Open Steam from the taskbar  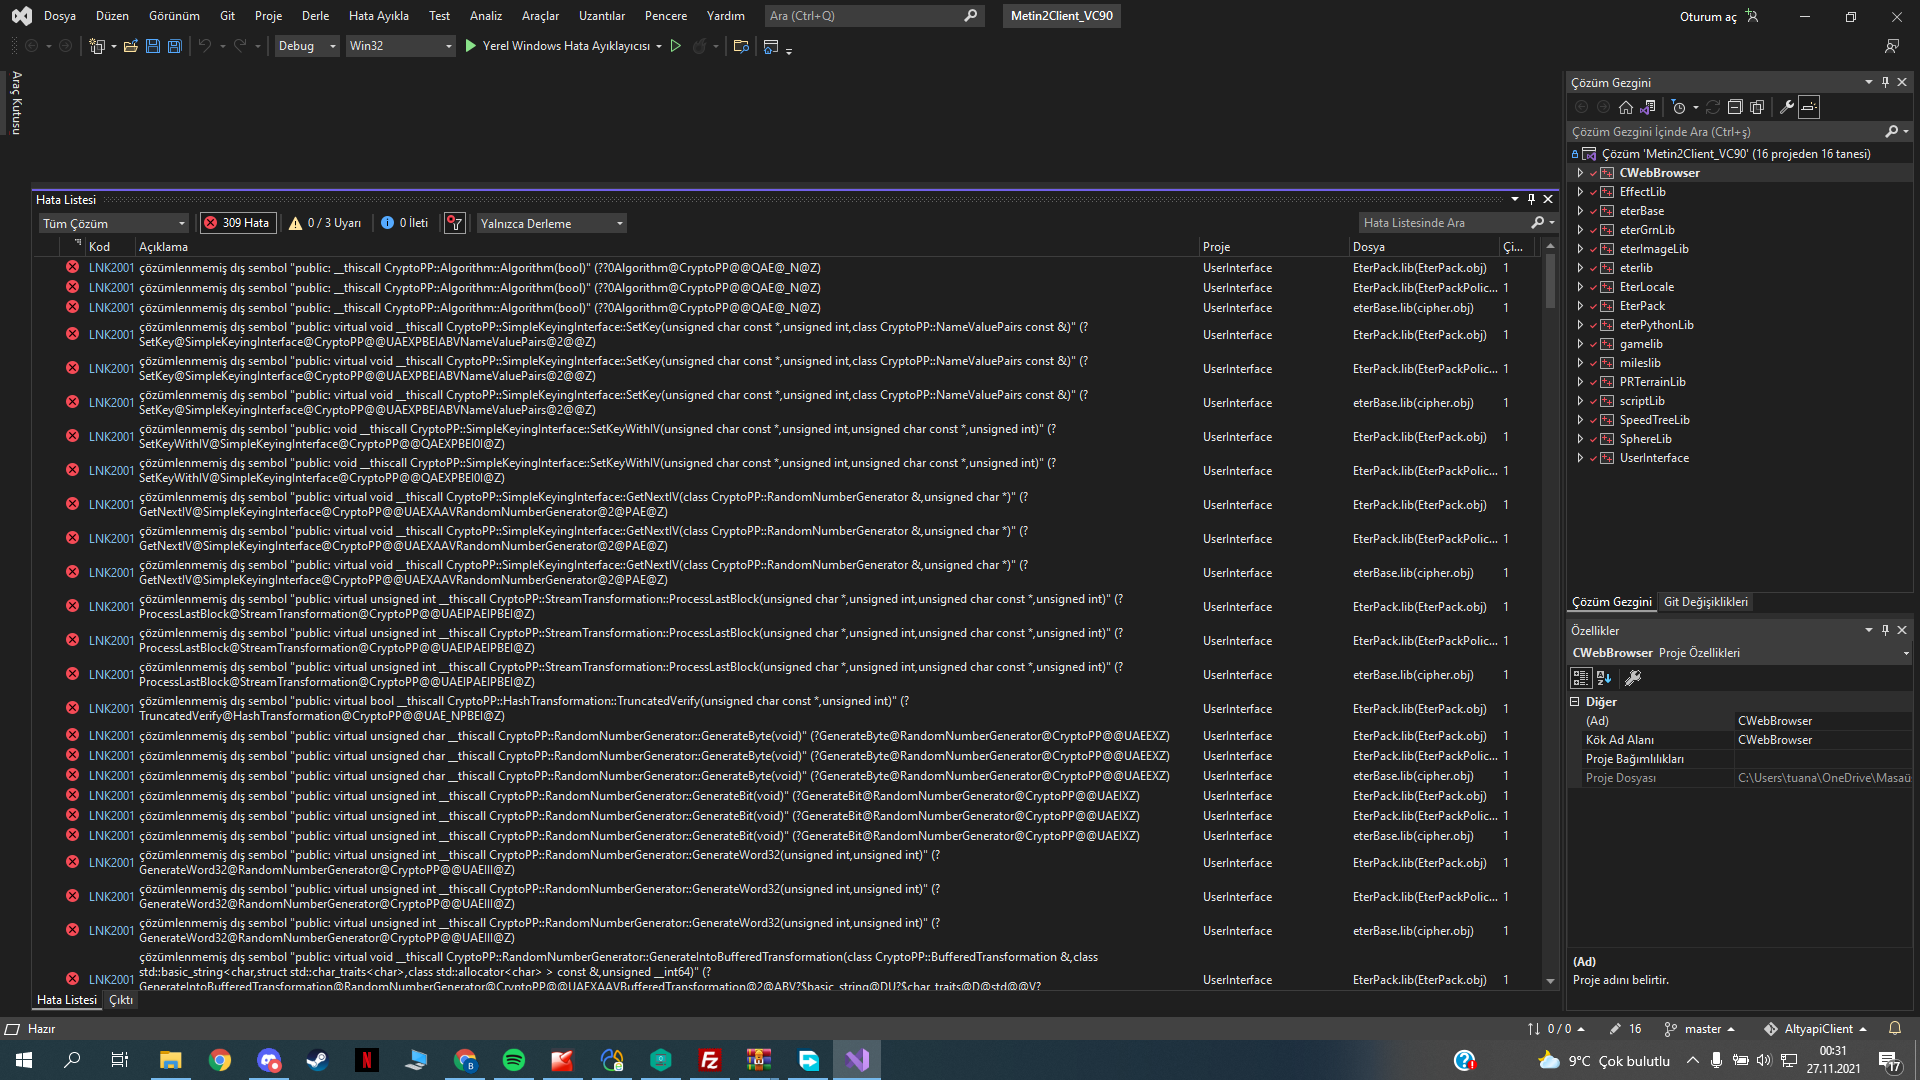[x=317, y=1060]
